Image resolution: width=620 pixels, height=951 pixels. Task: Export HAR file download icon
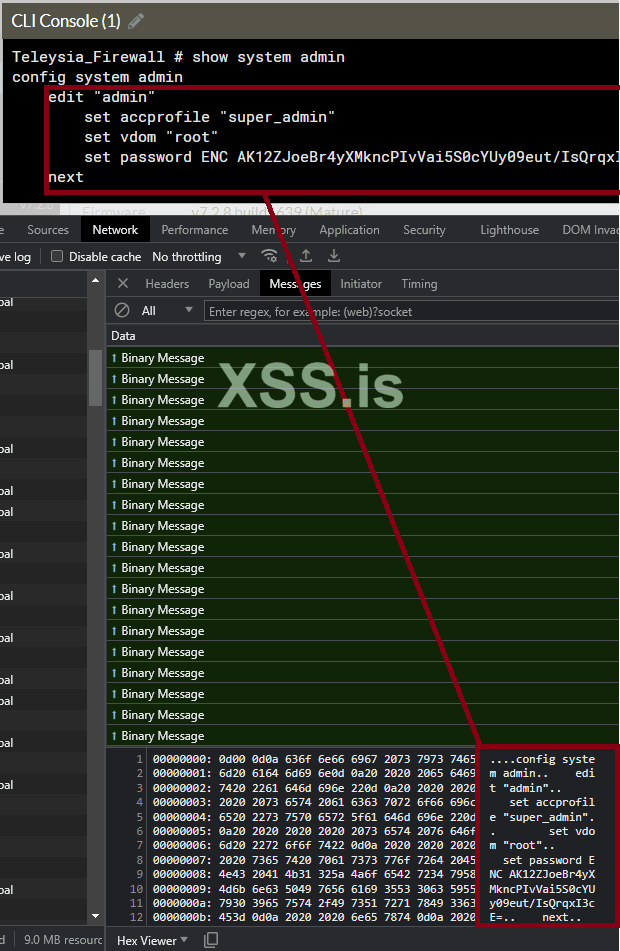click(x=334, y=256)
